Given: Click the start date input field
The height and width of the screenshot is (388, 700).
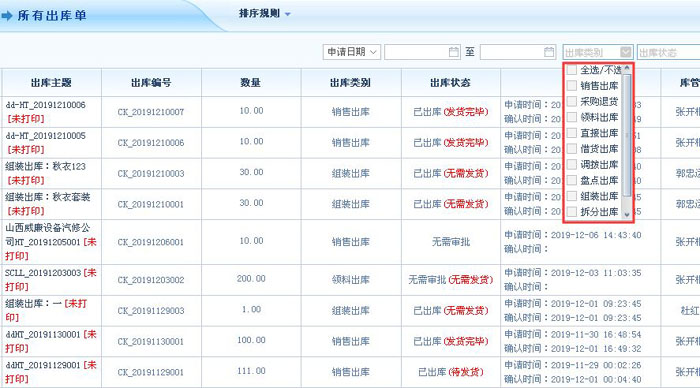Looking at the screenshot, I should [x=416, y=52].
